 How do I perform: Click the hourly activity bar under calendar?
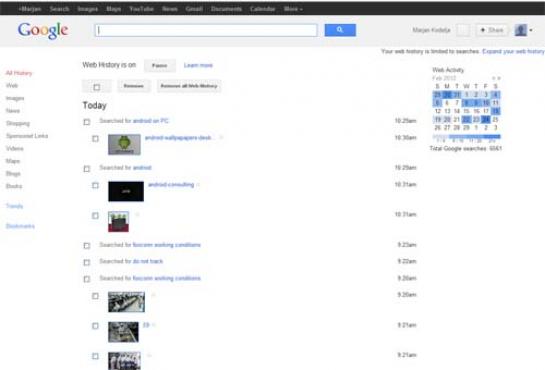[x=466, y=137]
